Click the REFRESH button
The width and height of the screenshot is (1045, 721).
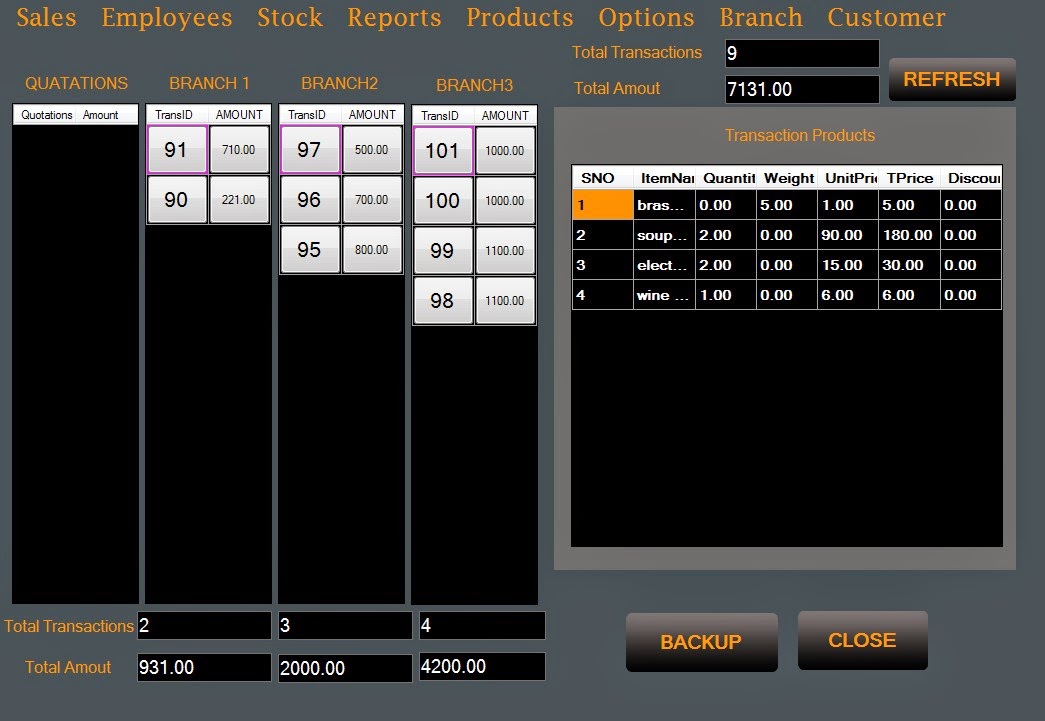[952, 79]
